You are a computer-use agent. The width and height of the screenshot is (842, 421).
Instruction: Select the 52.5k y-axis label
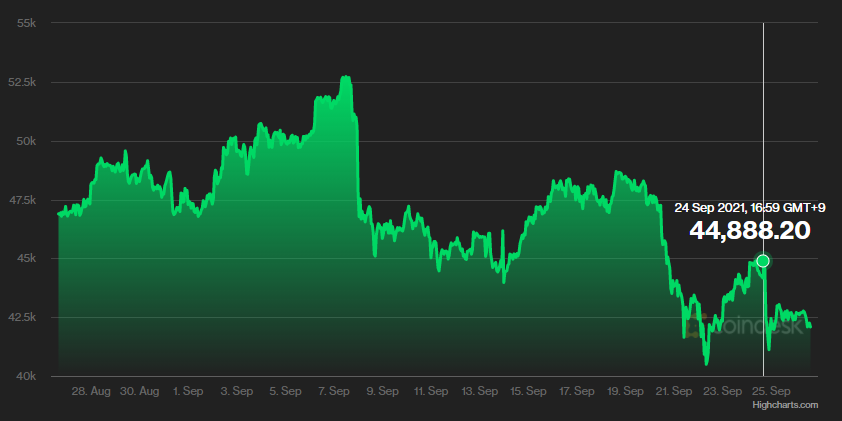[x=22, y=82]
